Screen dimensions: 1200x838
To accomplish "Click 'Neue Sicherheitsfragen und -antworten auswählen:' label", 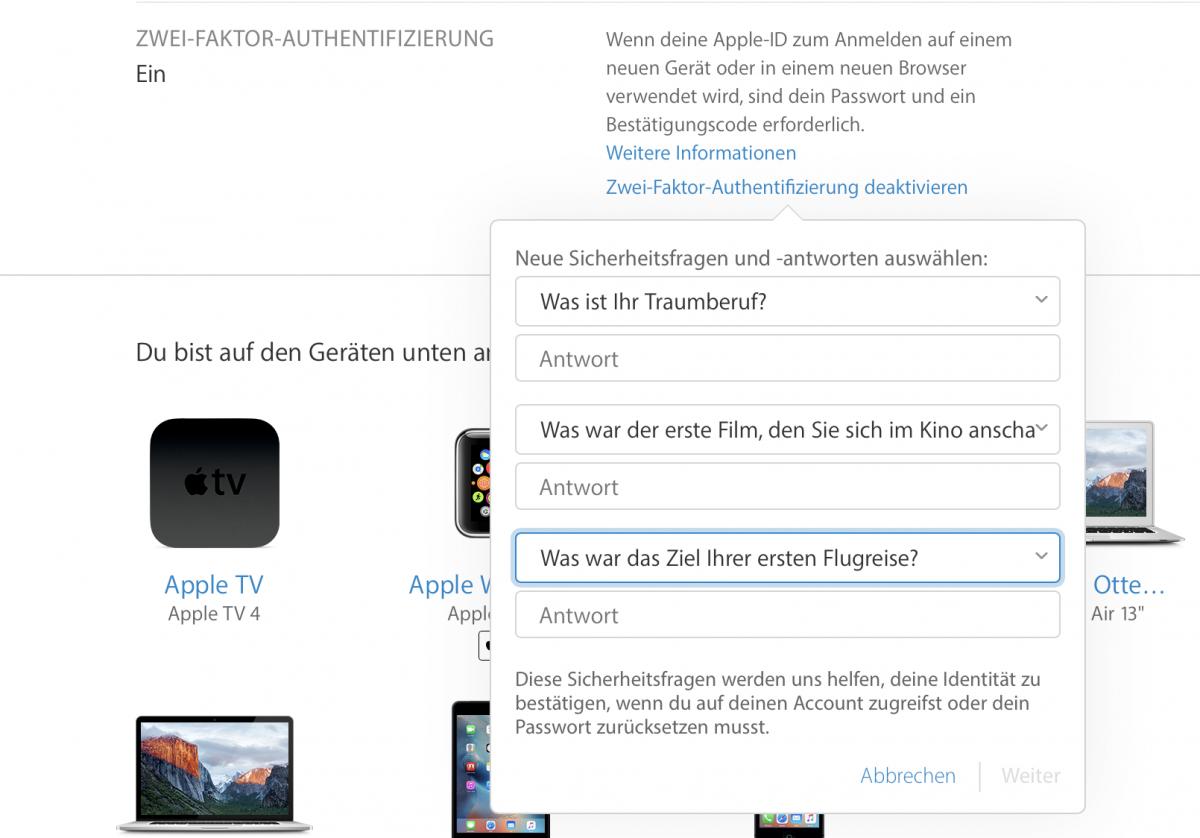I will pos(751,258).
